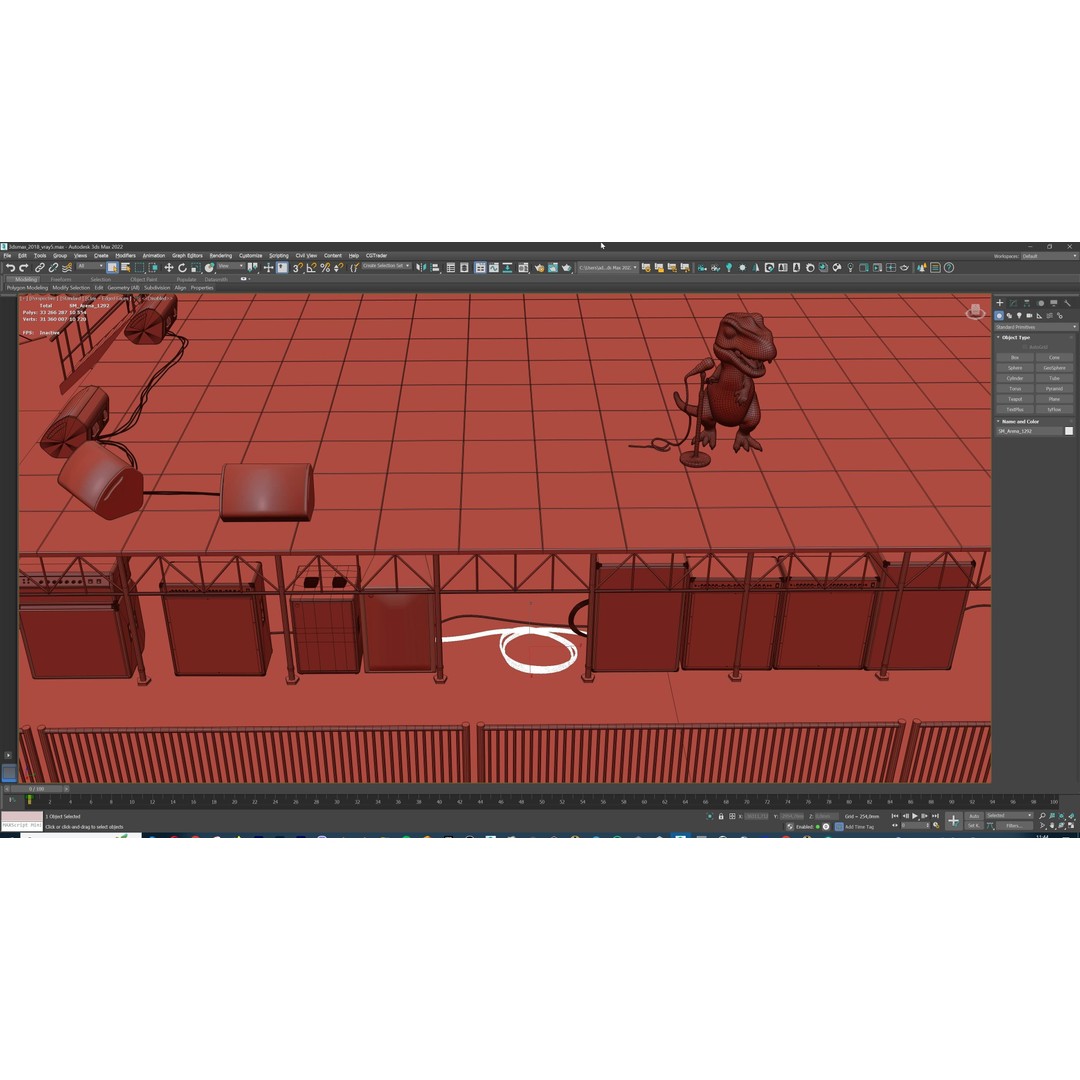Toggle the Ribbon display icon
Screen dimensions: 1080x1080
[480, 267]
